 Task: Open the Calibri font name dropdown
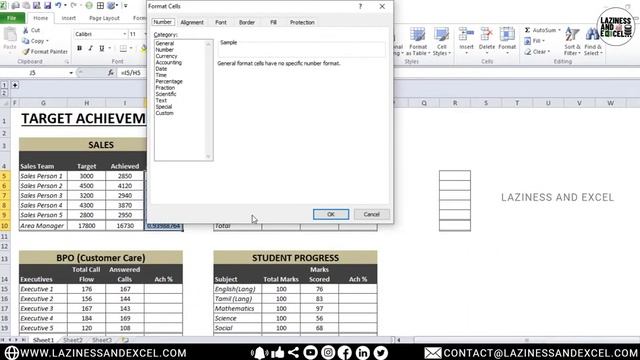click(x=124, y=34)
